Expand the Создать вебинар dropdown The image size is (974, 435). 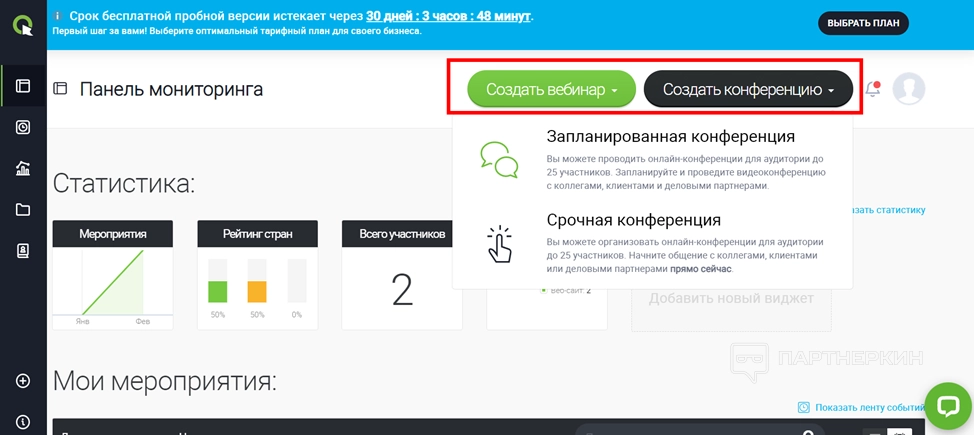(552, 89)
